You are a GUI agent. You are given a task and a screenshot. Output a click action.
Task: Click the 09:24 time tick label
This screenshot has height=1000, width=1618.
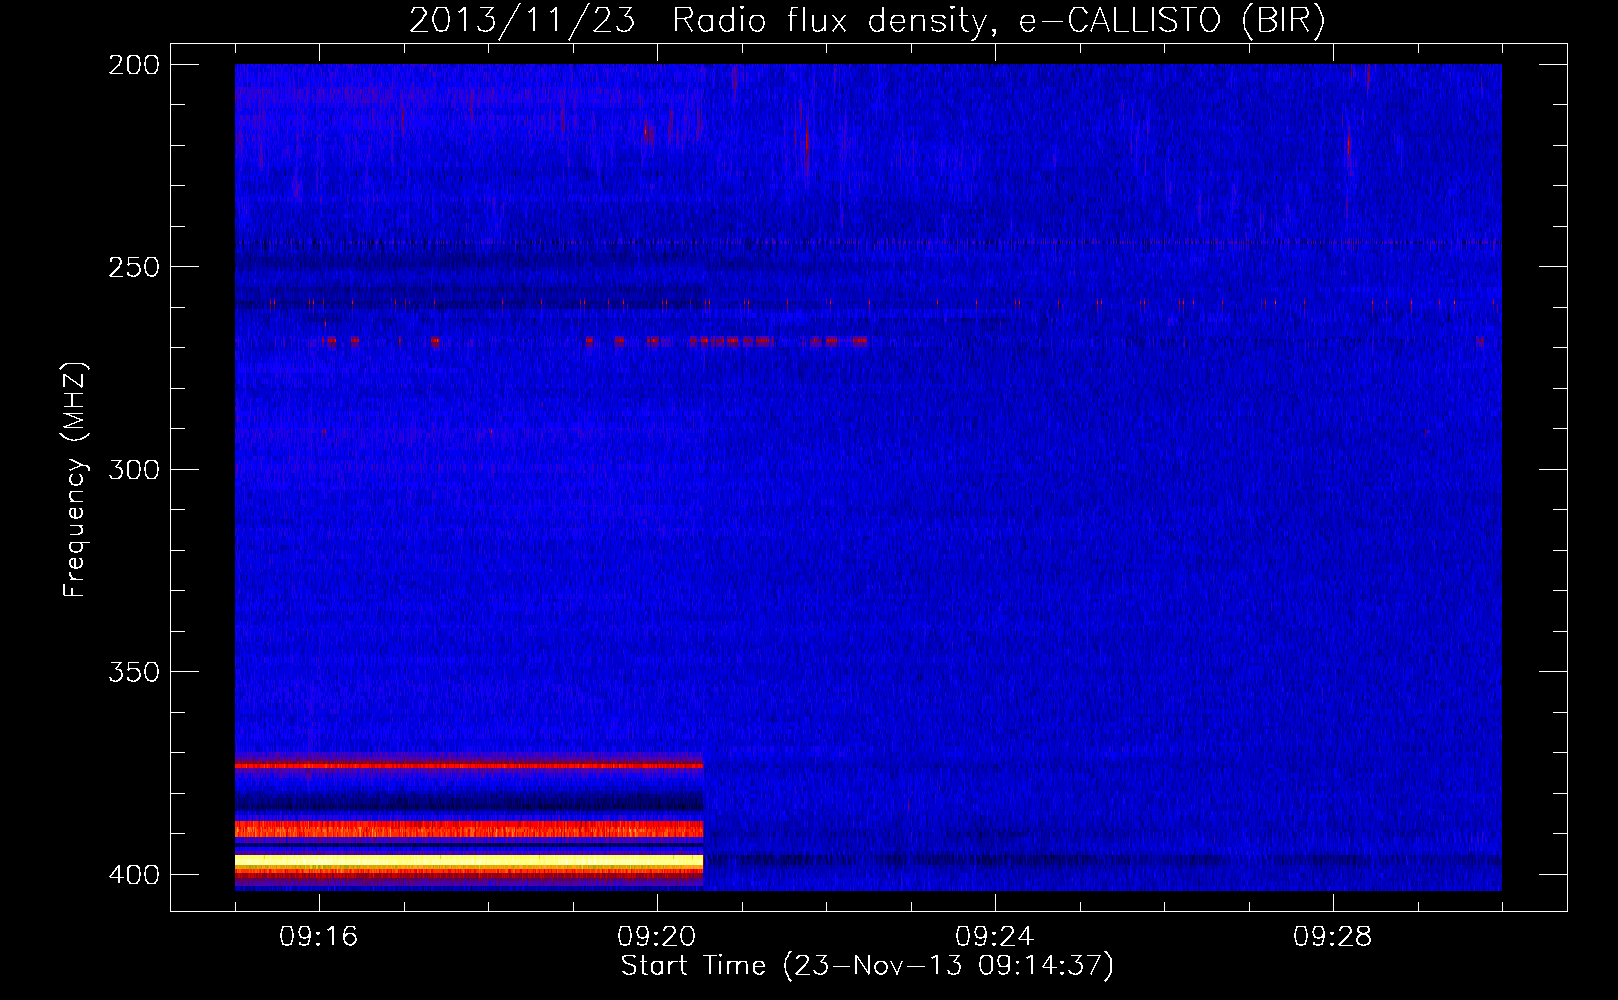tap(995, 937)
